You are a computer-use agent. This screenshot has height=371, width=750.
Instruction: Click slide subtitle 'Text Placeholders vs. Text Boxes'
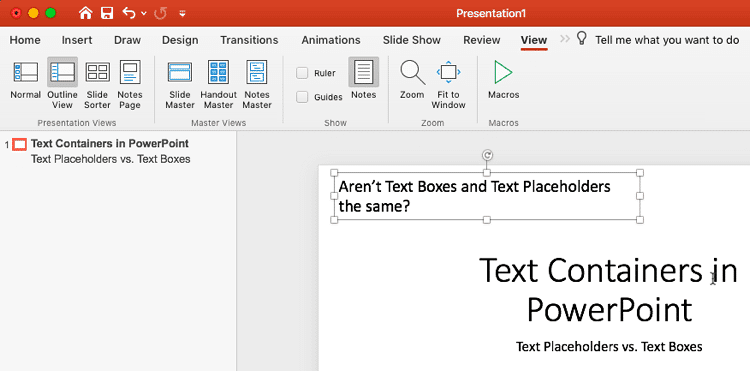(609, 347)
